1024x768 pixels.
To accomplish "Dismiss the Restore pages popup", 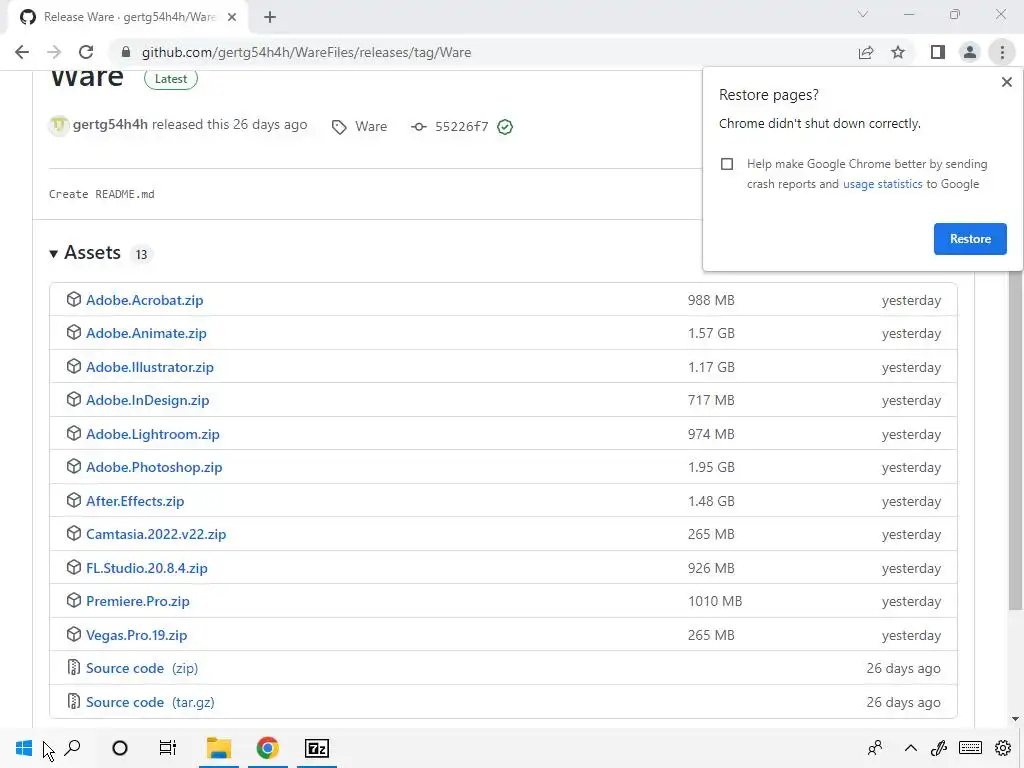I will click(x=1006, y=82).
